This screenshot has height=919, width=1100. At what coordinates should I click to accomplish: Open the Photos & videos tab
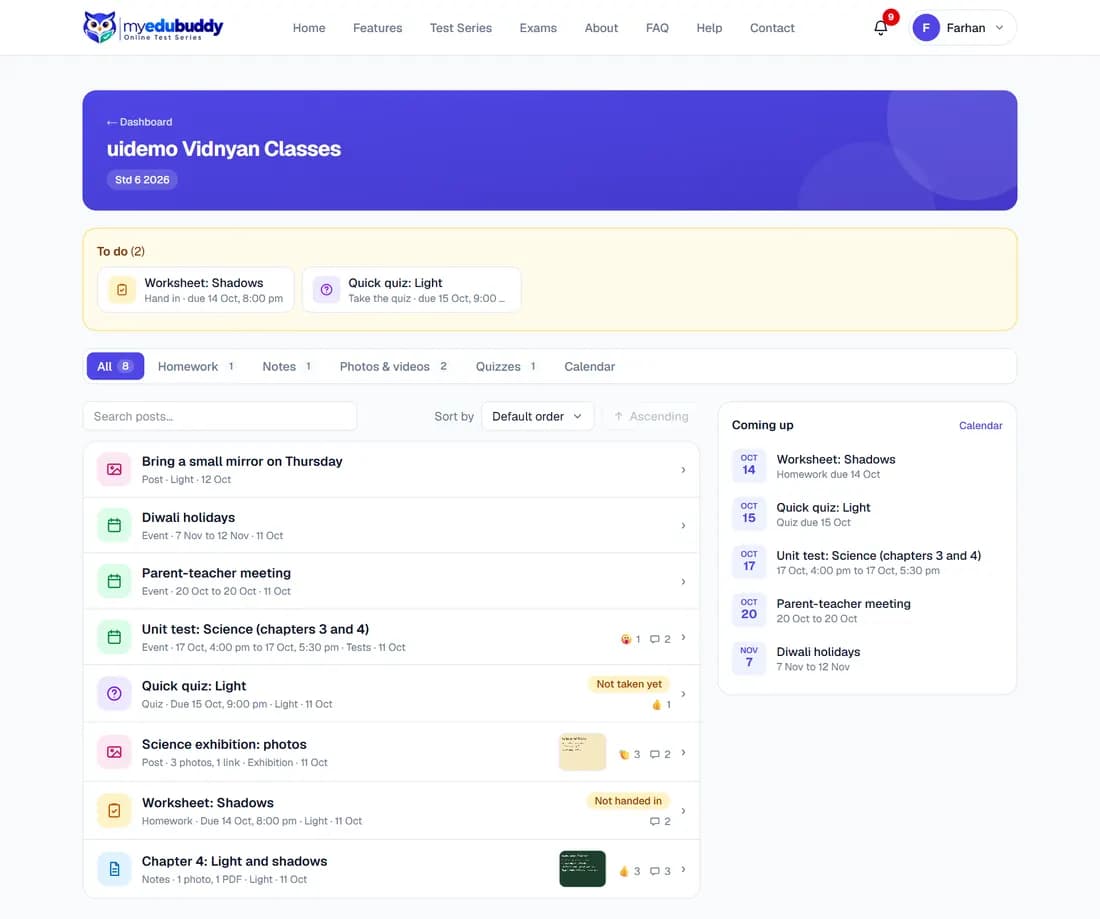tap(394, 366)
